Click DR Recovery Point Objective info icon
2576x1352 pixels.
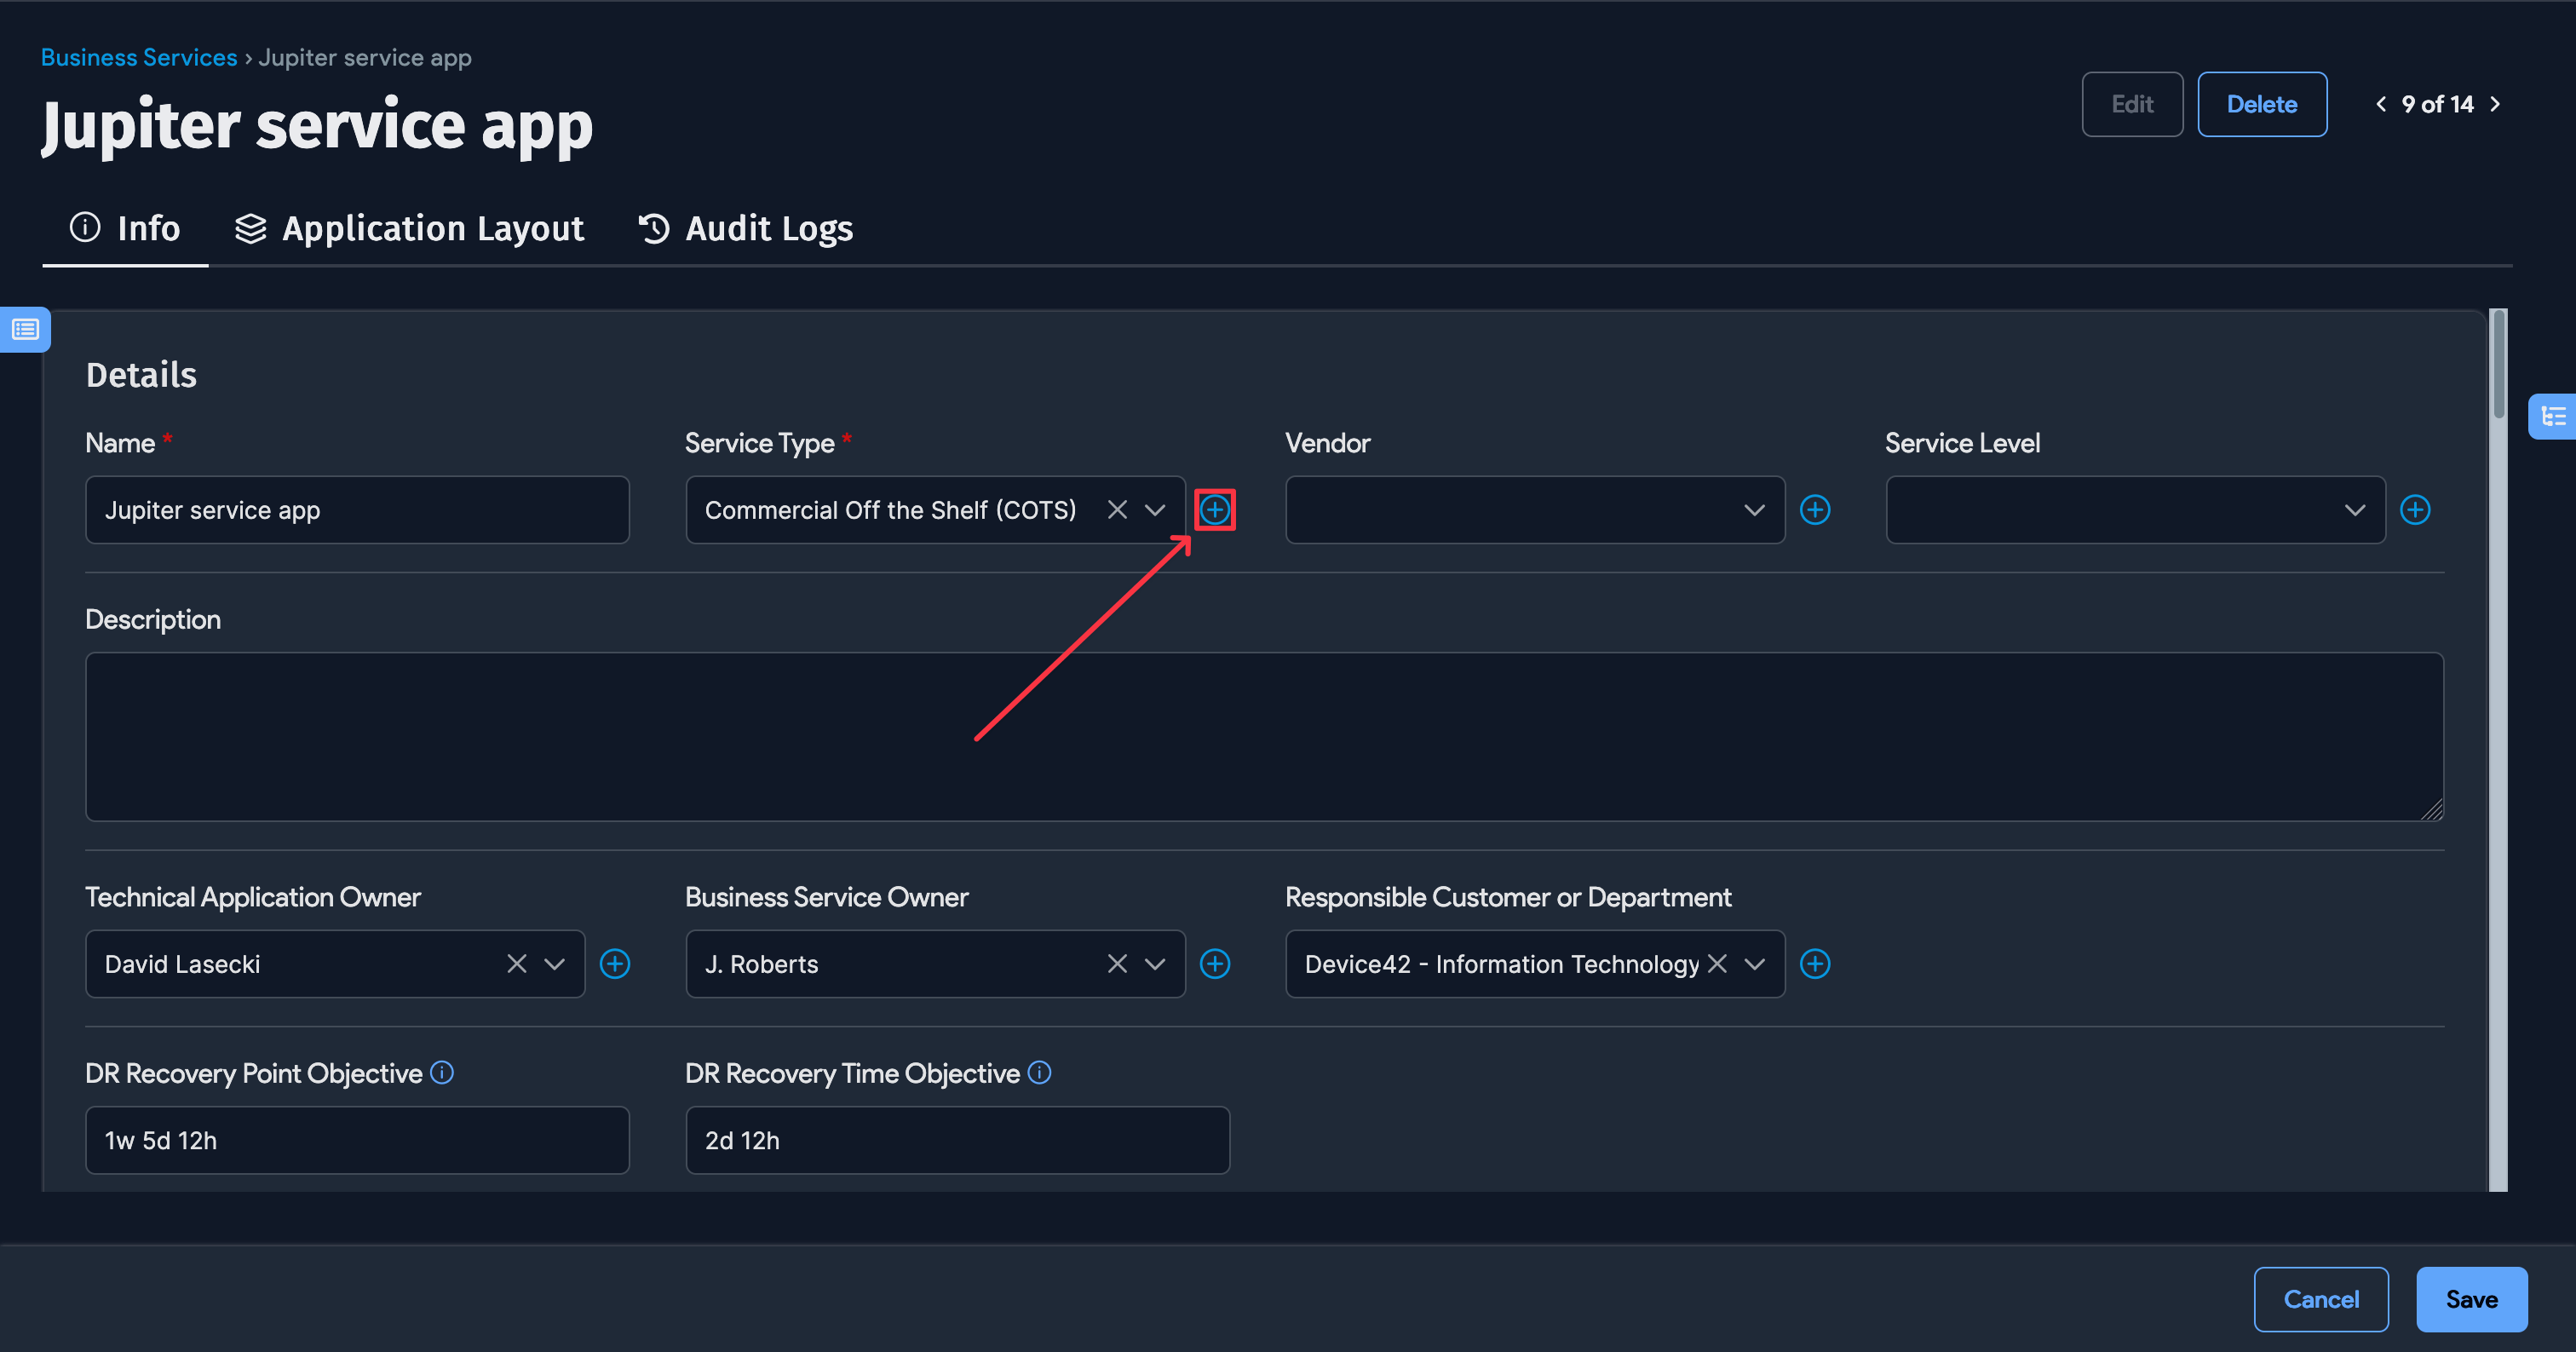pos(441,1073)
